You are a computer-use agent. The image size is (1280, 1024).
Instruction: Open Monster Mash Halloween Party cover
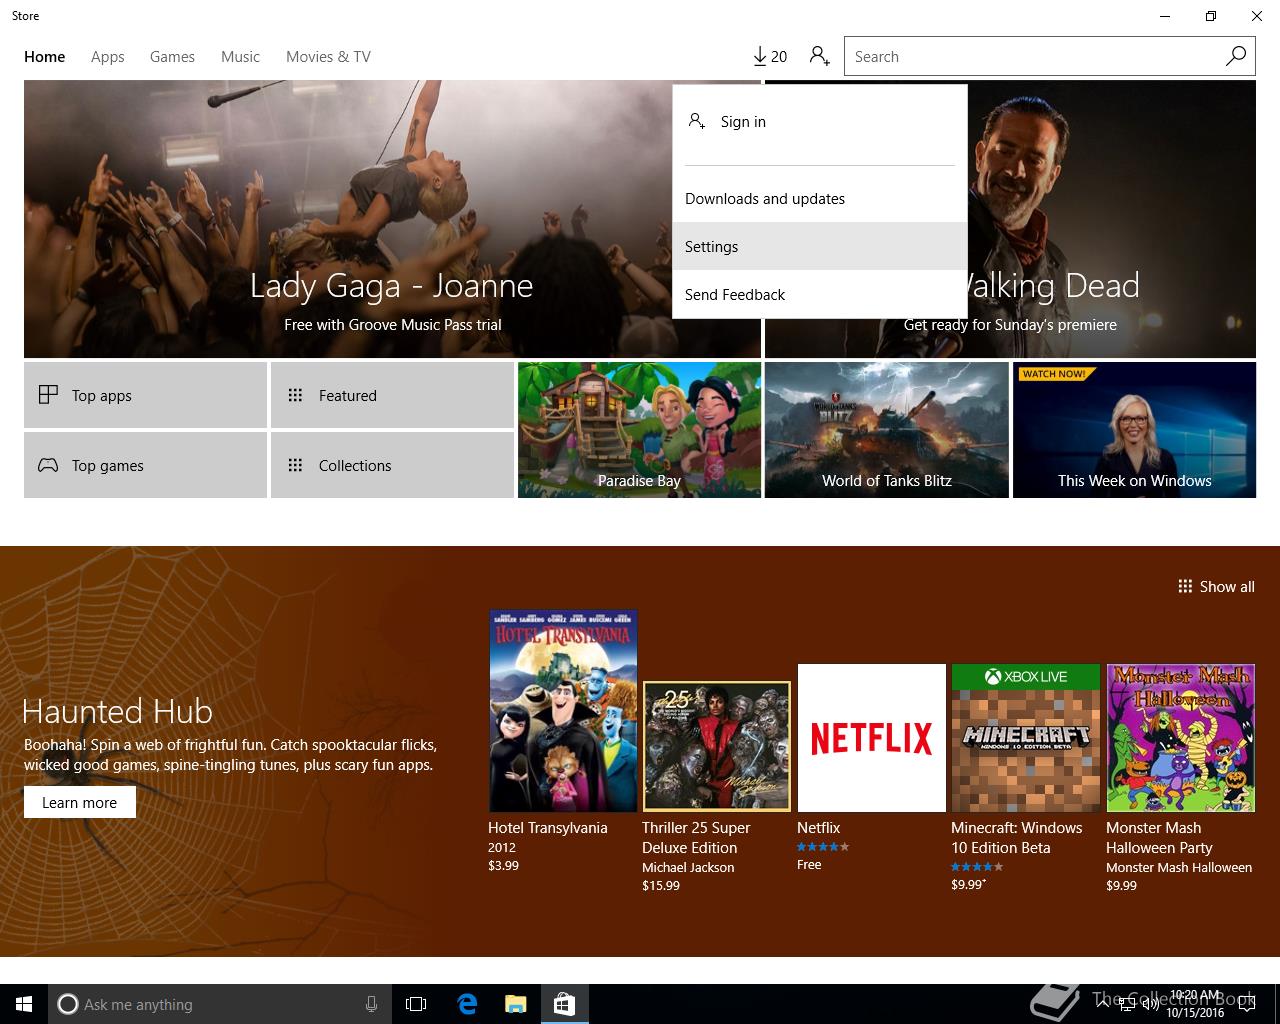[x=1180, y=738]
